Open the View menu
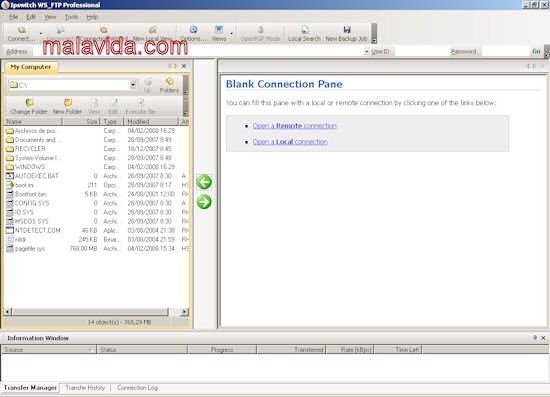 (x=50, y=17)
